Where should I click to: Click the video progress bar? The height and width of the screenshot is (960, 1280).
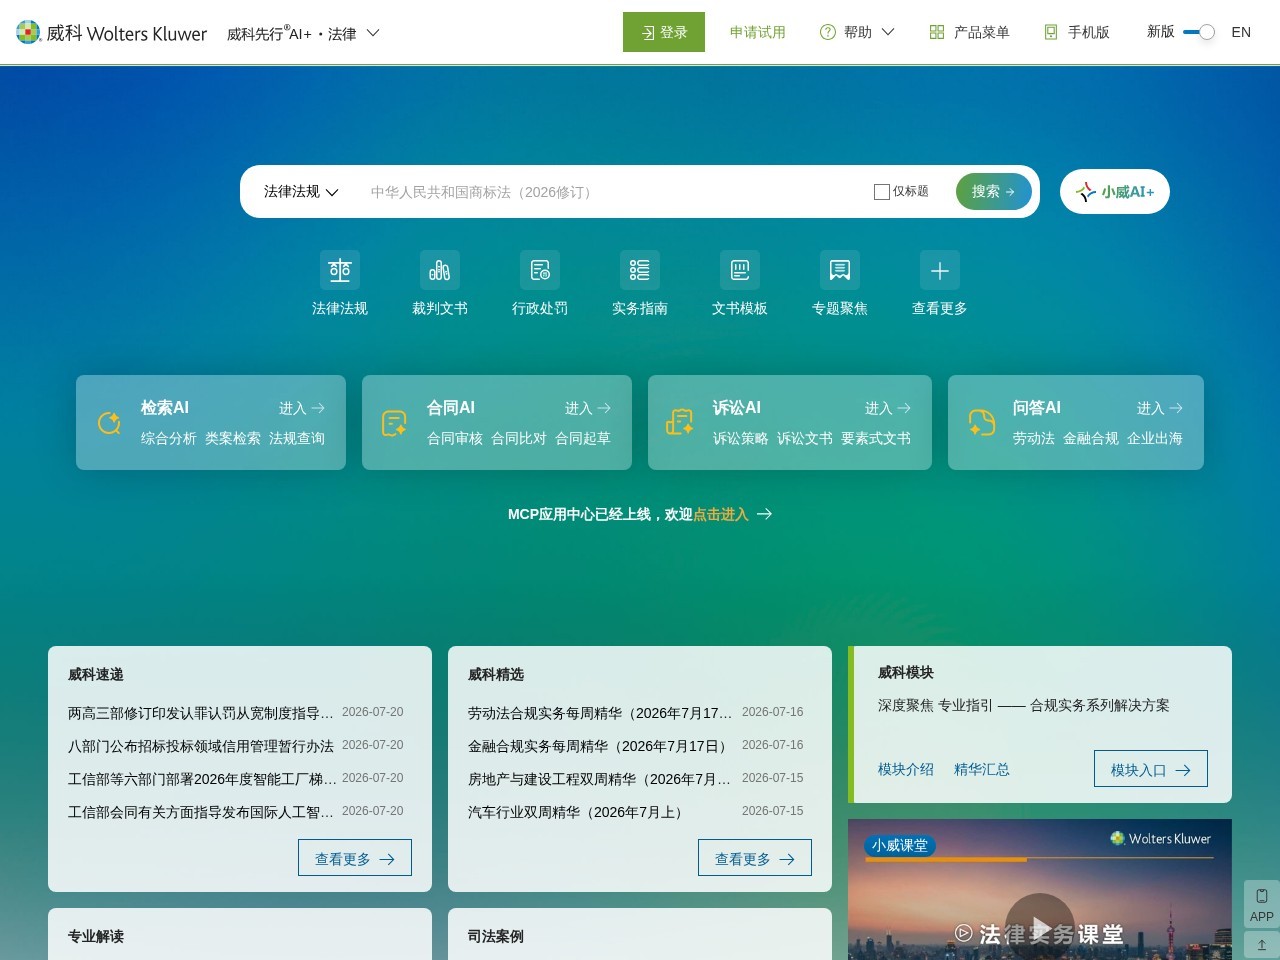pos(1040,859)
